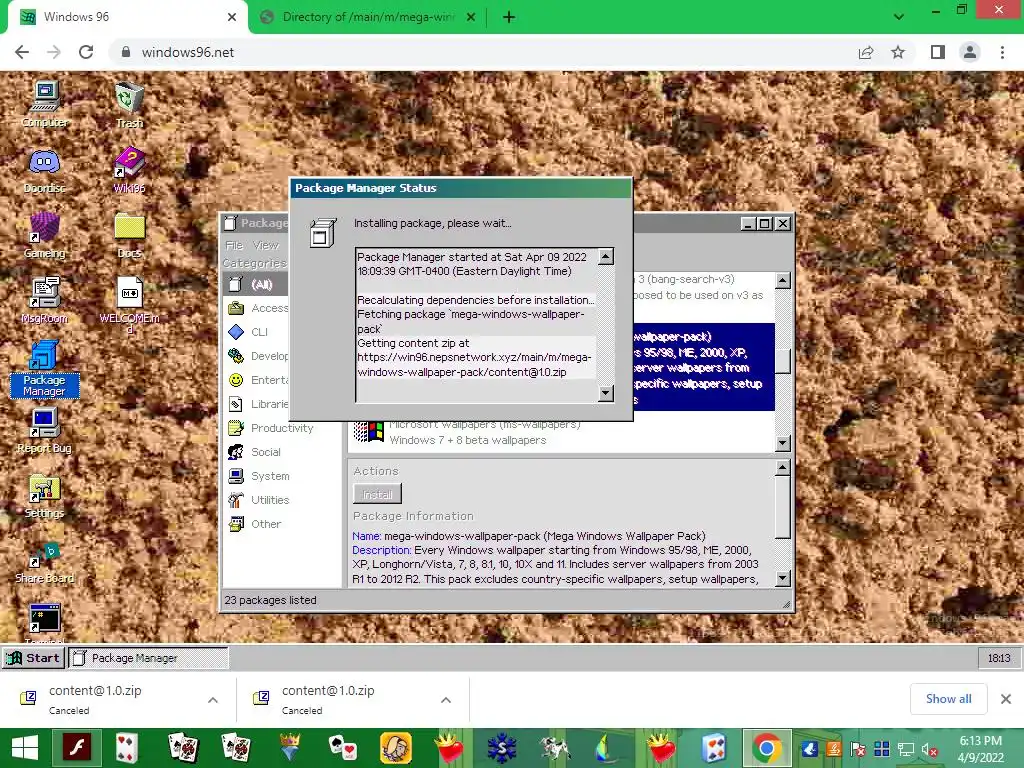Close the downloads bar
This screenshot has width=1024, height=768.
pyautogui.click(x=1006, y=699)
